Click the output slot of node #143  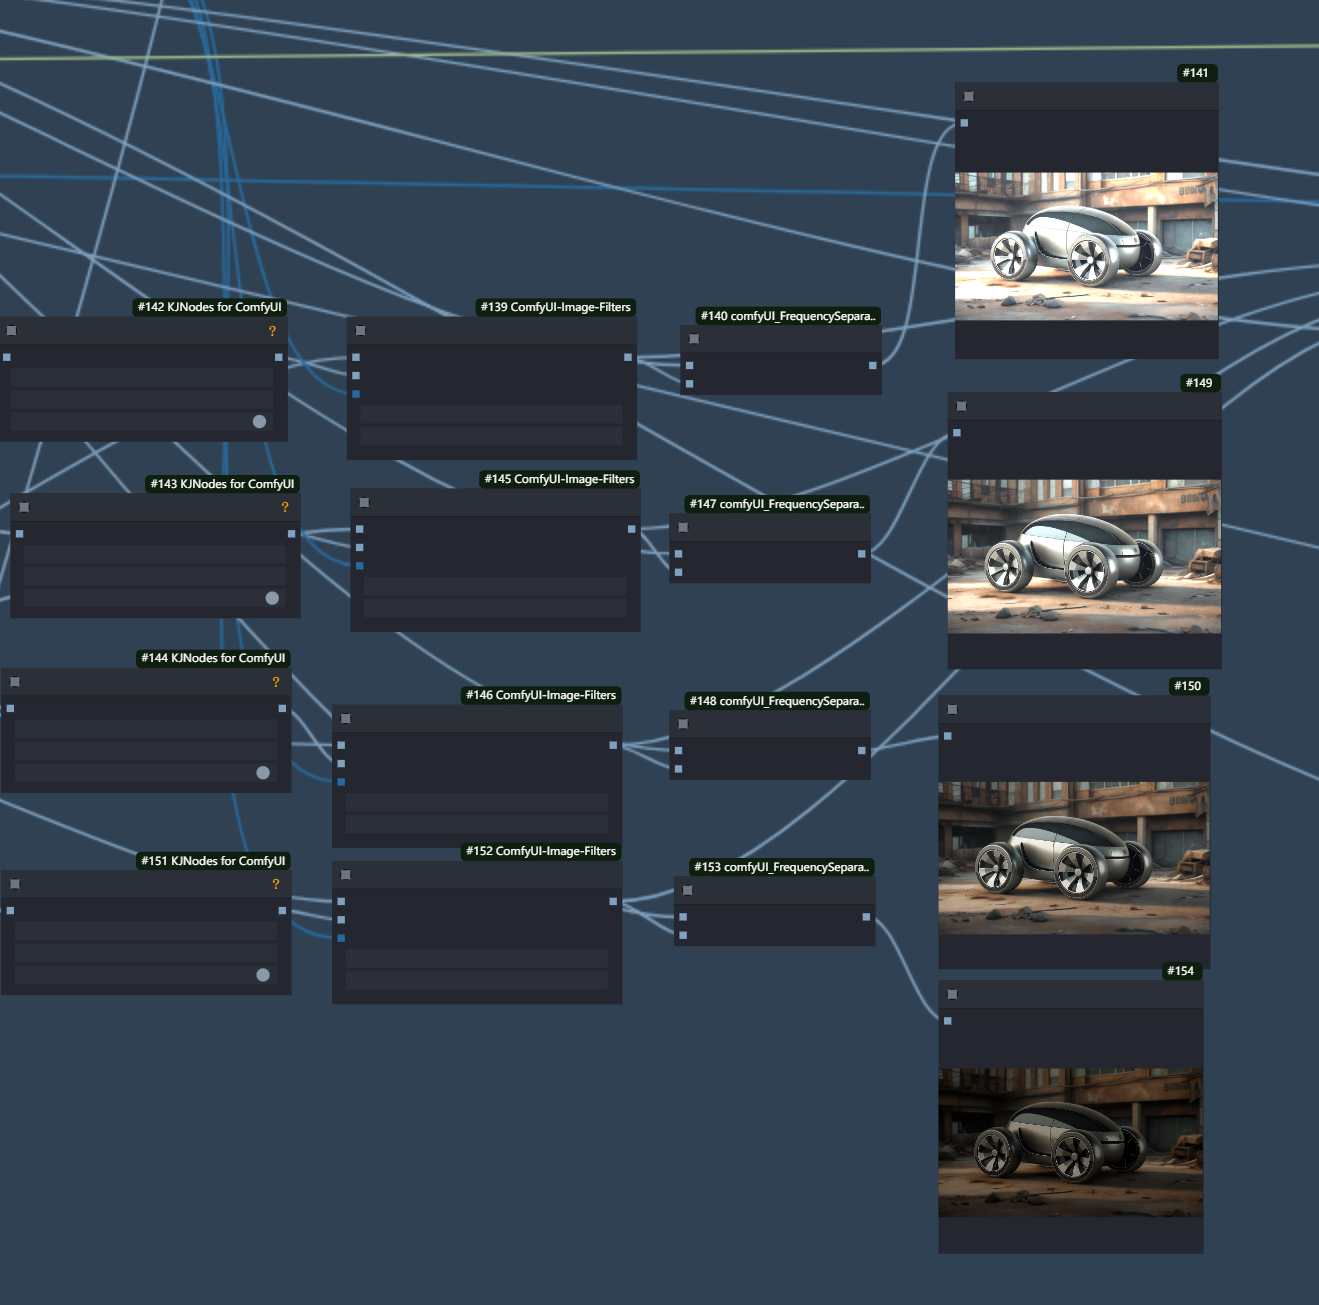point(292,534)
